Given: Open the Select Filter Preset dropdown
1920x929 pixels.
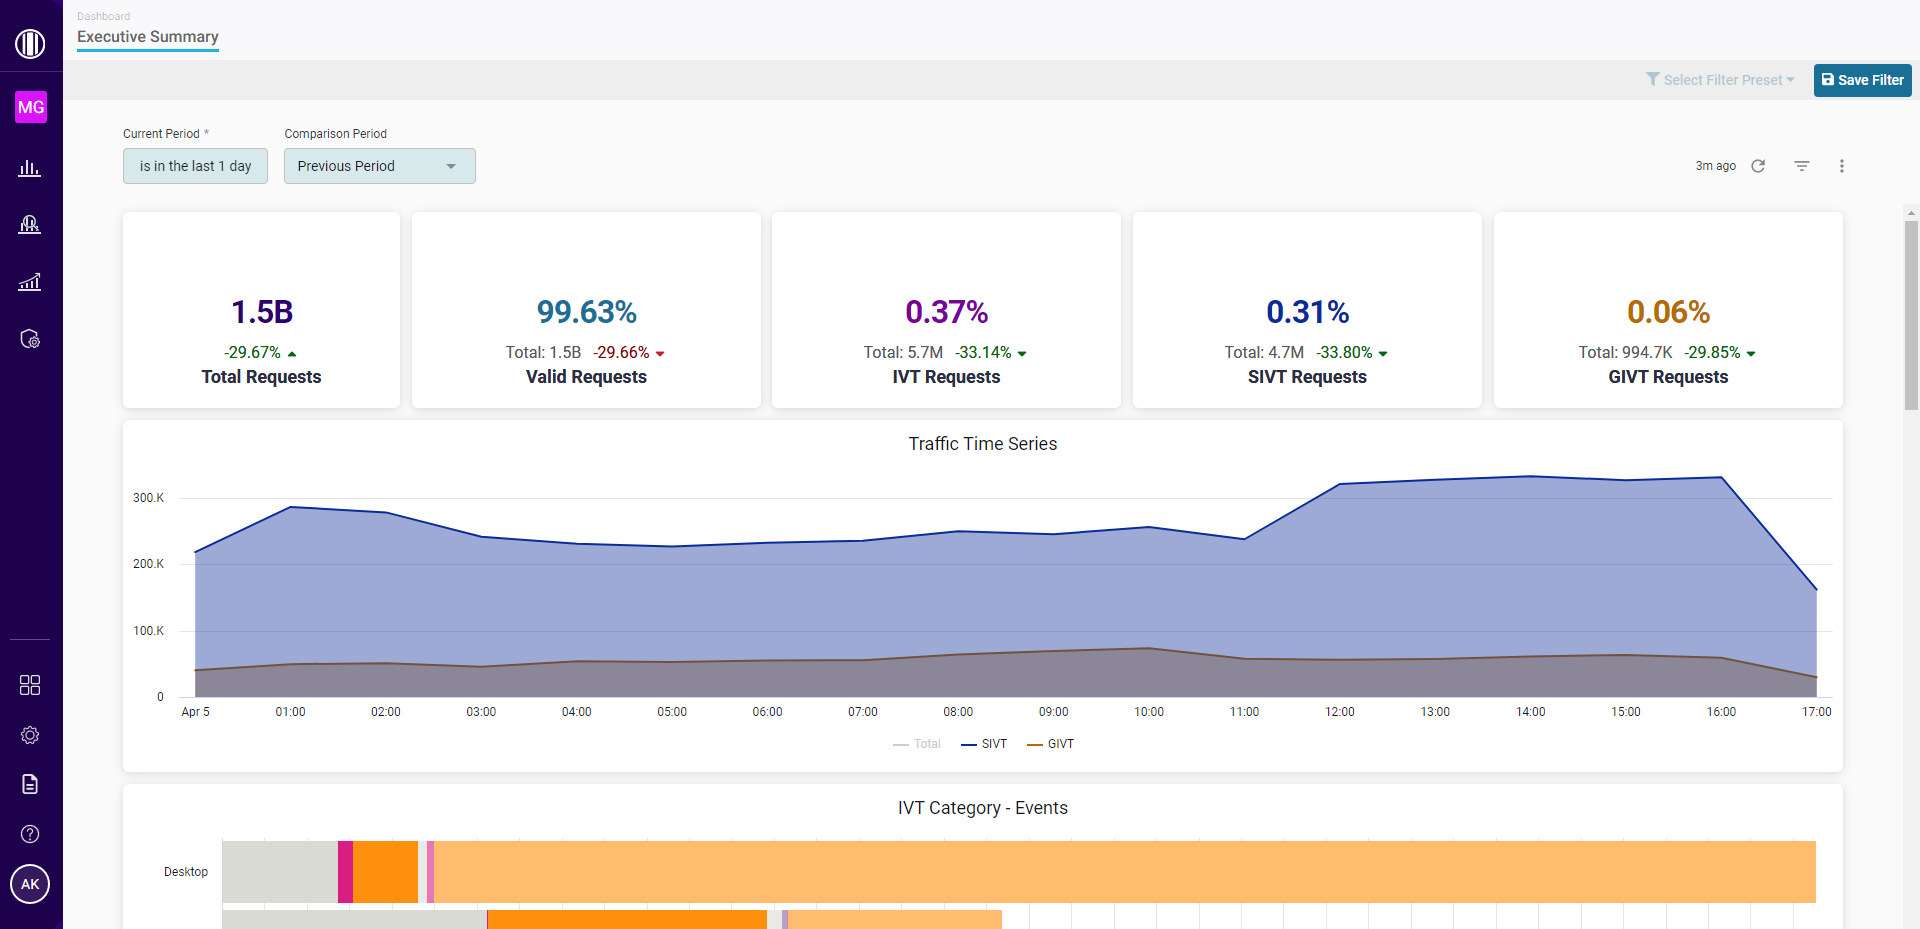Looking at the screenshot, I should (x=1720, y=80).
